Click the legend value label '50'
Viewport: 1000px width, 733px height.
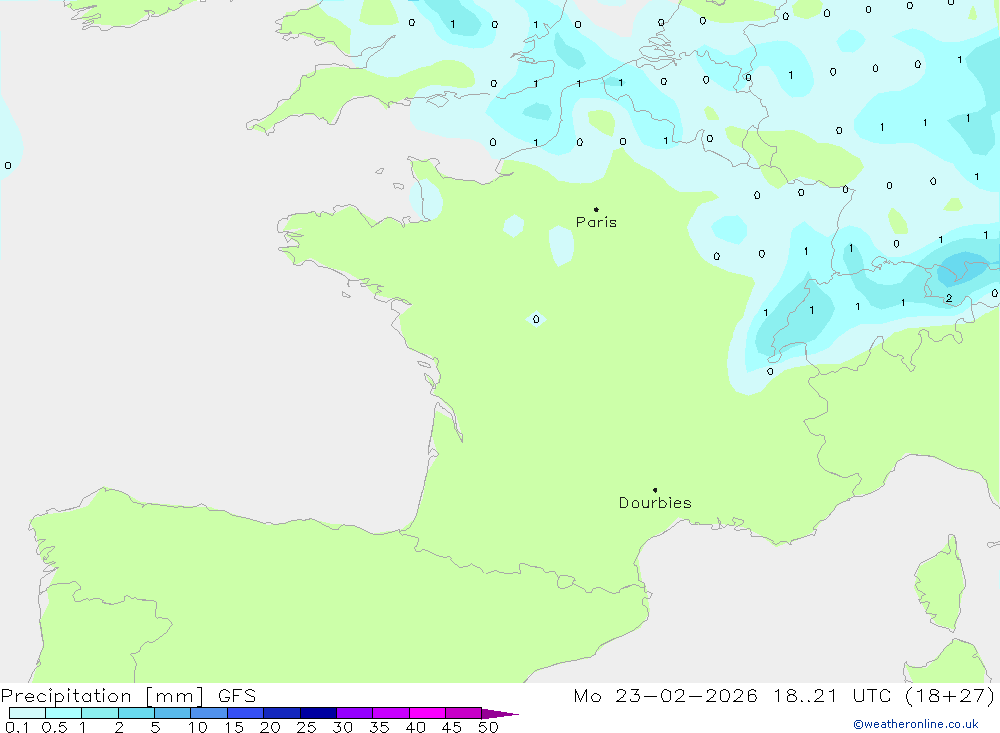[x=489, y=727]
